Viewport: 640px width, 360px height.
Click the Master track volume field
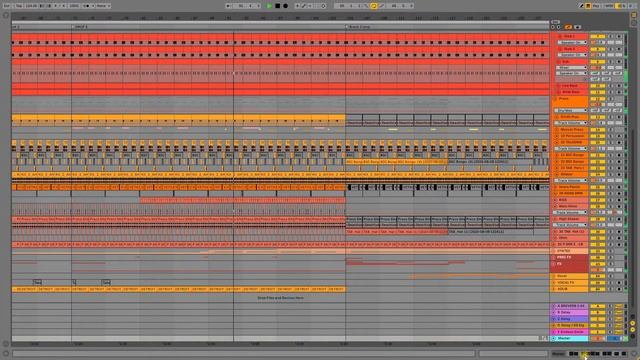(597, 339)
